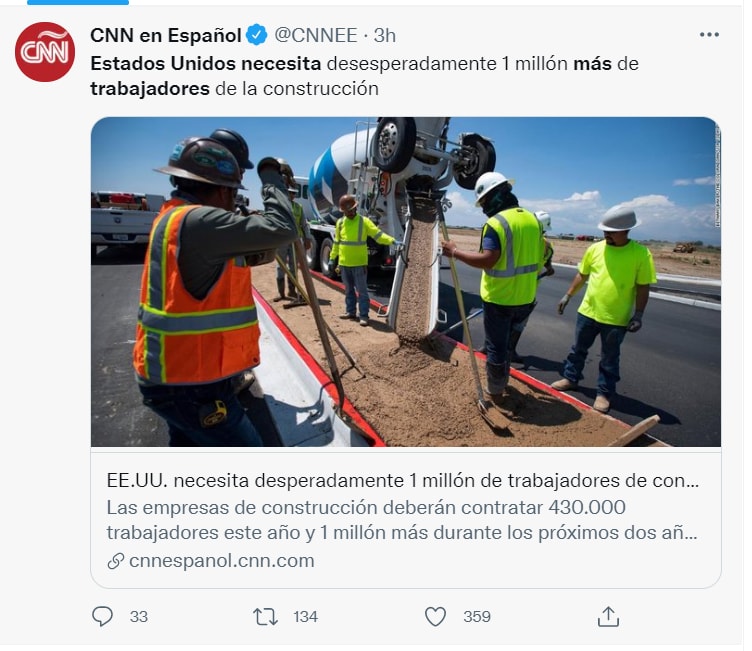The width and height of the screenshot is (752, 651).
Task: Click the article description about 430.000 trabajadores
Action: point(402,520)
